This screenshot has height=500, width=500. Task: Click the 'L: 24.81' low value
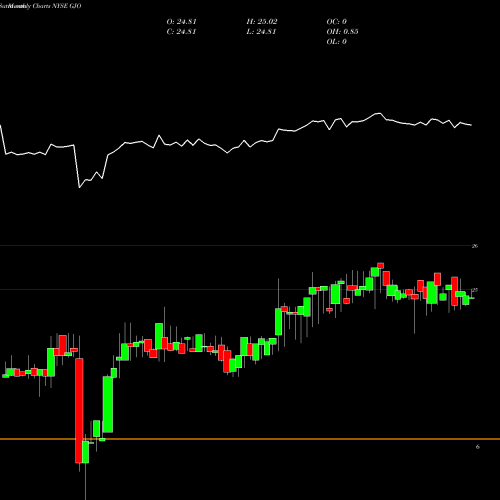coord(261,32)
